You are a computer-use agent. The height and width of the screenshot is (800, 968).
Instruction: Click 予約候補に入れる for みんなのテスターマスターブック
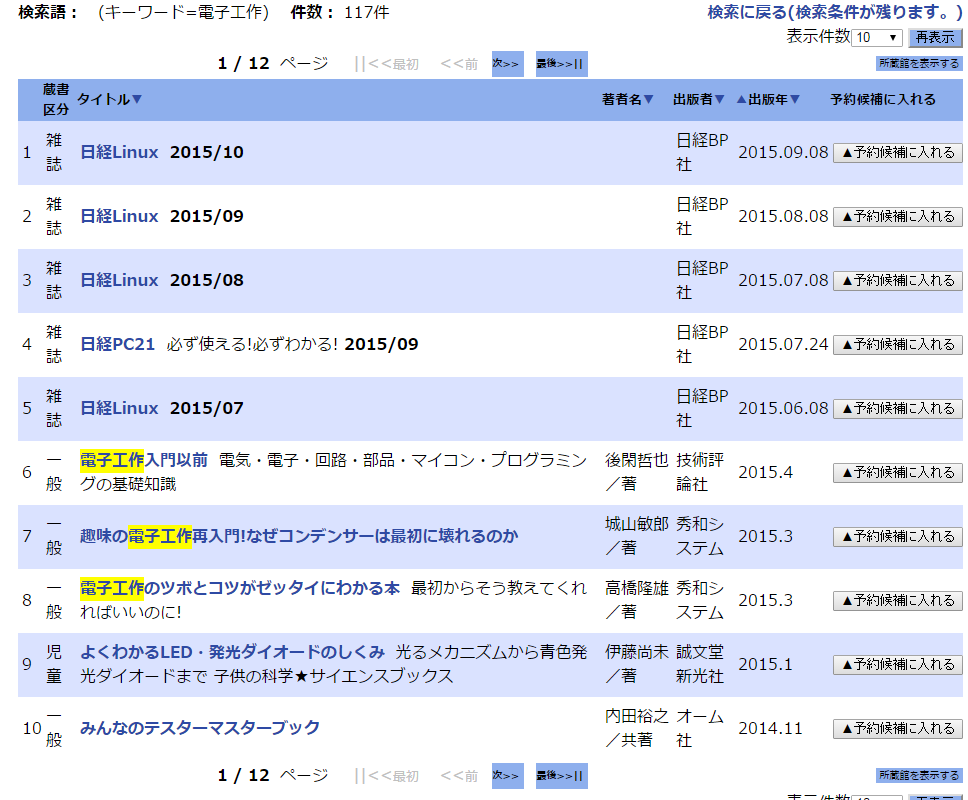(x=897, y=728)
